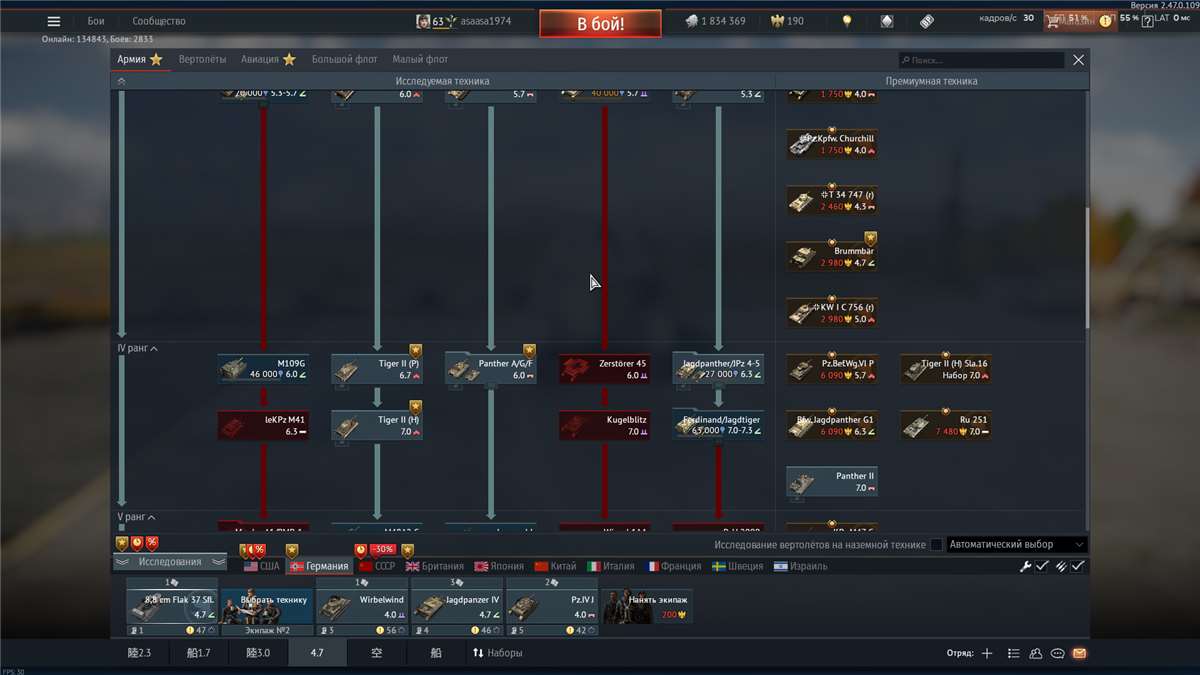
Task: Toggle helicopter research on ground vehicles checkbox
Action: point(936,545)
